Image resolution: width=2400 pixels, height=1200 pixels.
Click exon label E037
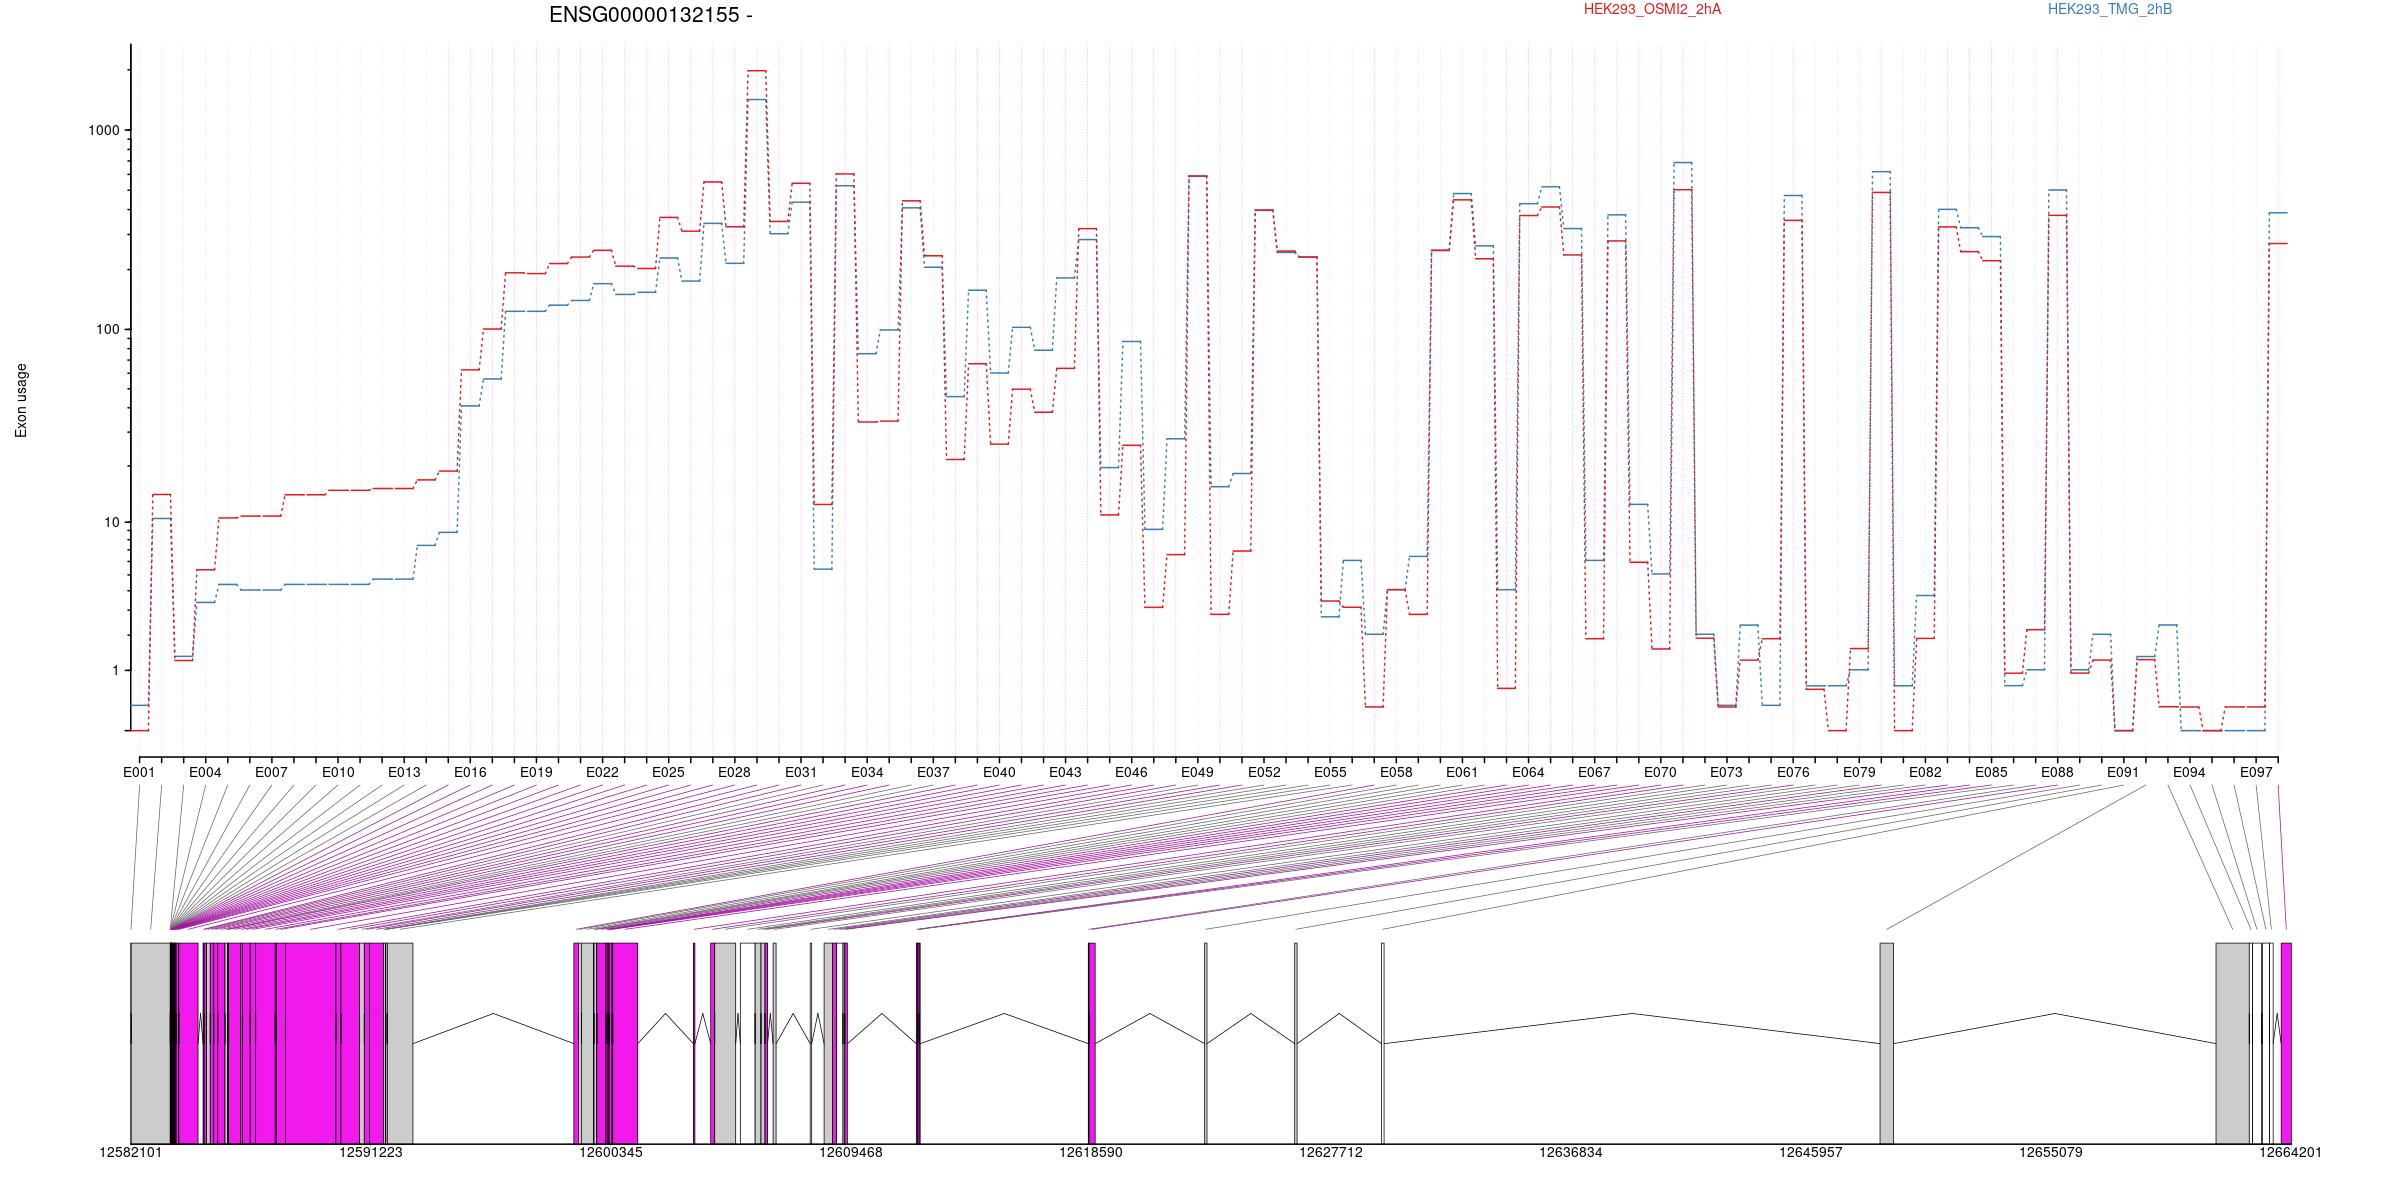pyautogui.click(x=933, y=772)
